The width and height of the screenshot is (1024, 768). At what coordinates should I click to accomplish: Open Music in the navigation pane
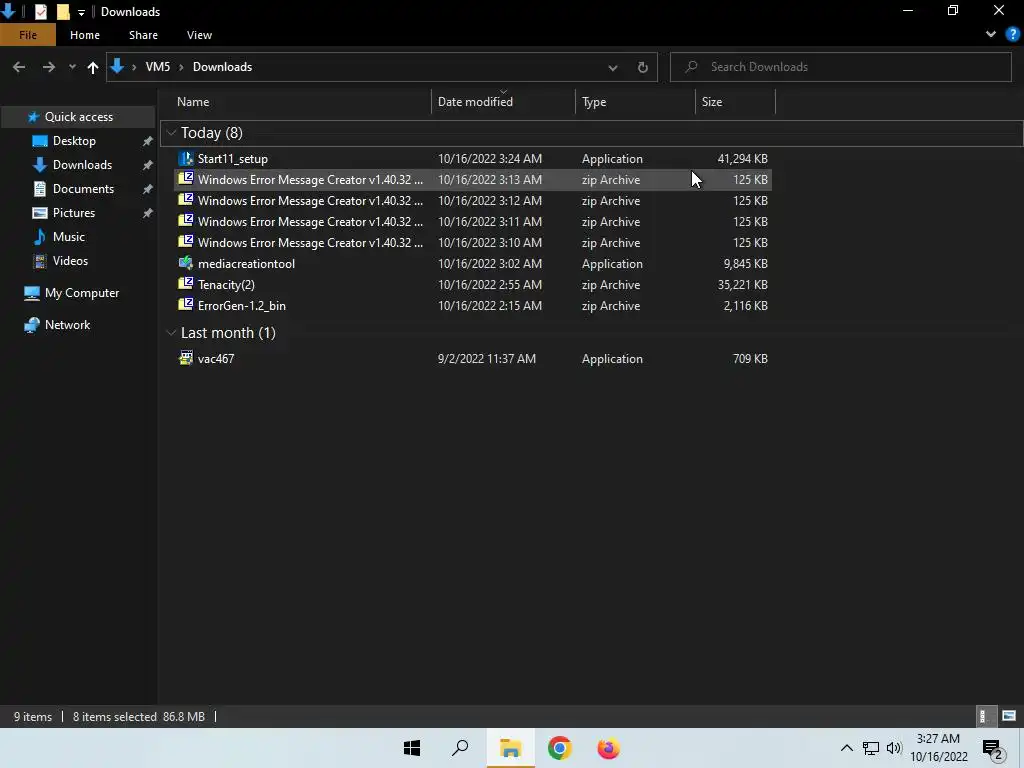pos(69,236)
